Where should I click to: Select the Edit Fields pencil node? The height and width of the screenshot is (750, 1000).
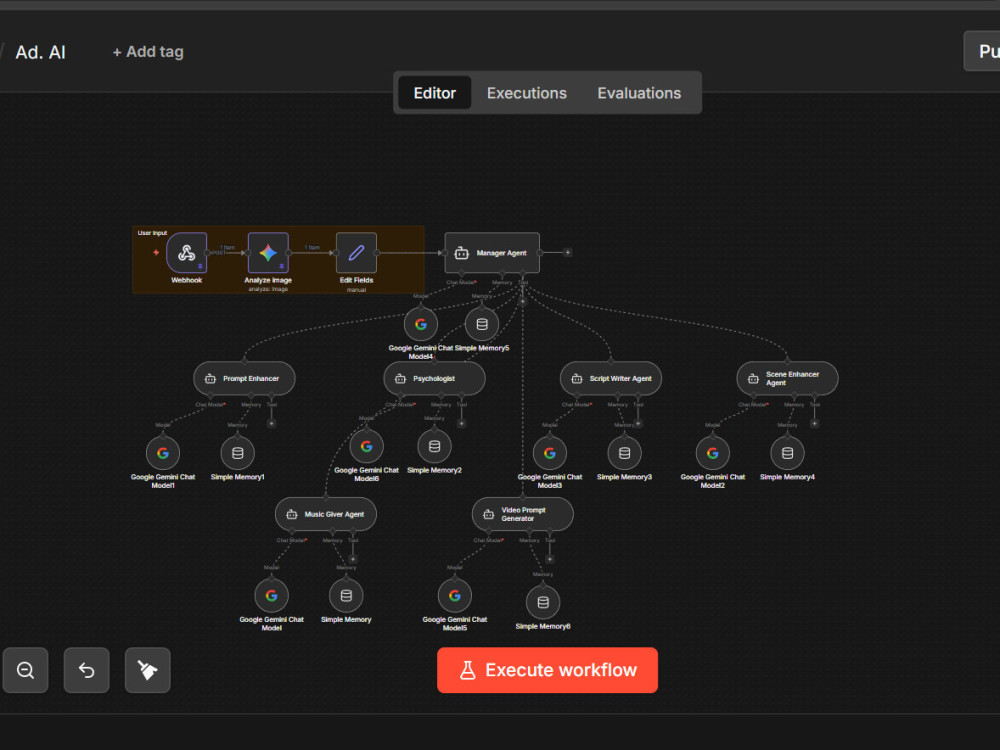(x=356, y=253)
